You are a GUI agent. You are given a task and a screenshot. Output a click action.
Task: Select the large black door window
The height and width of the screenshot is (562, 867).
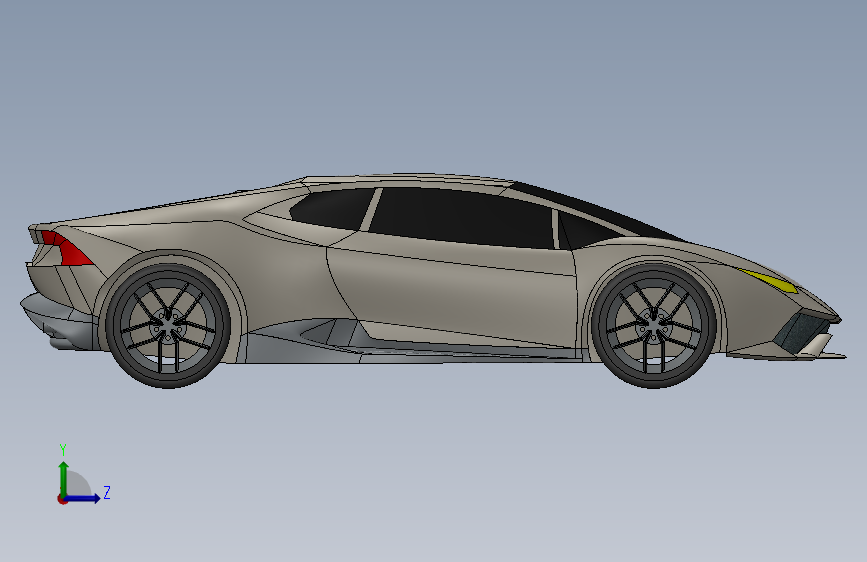462,217
